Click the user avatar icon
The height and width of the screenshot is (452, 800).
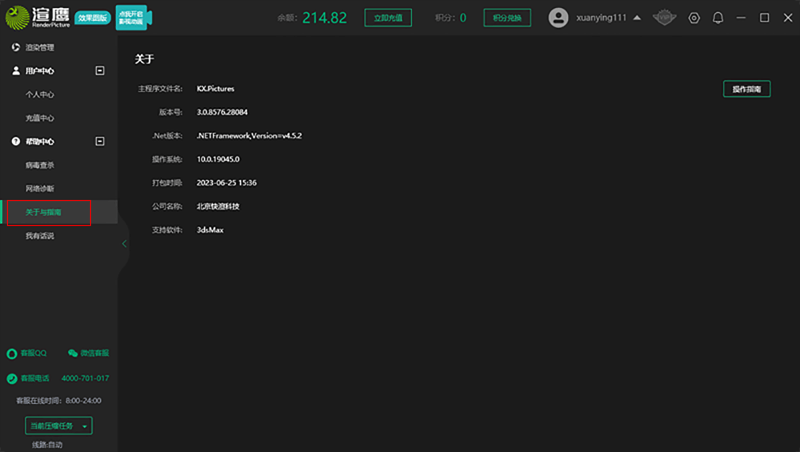(x=559, y=18)
